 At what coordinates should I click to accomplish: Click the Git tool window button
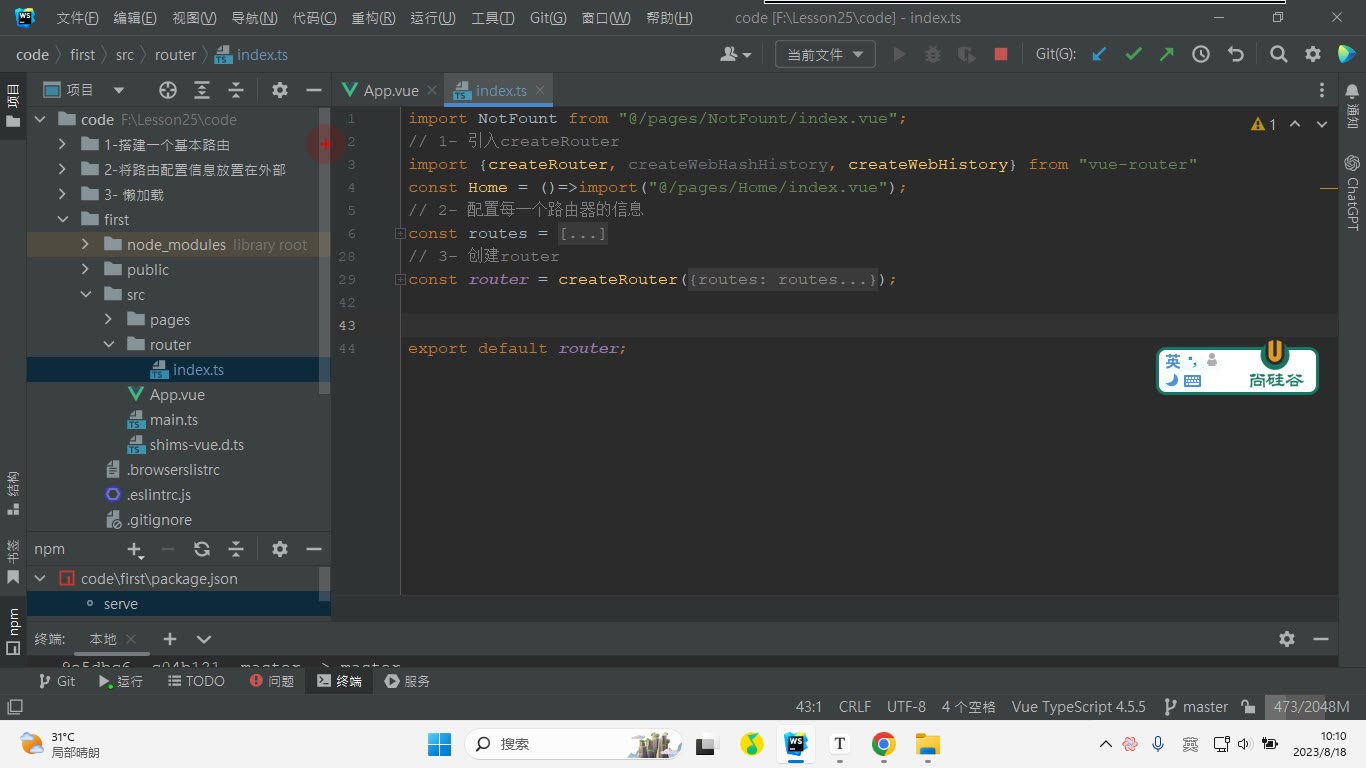(x=56, y=681)
